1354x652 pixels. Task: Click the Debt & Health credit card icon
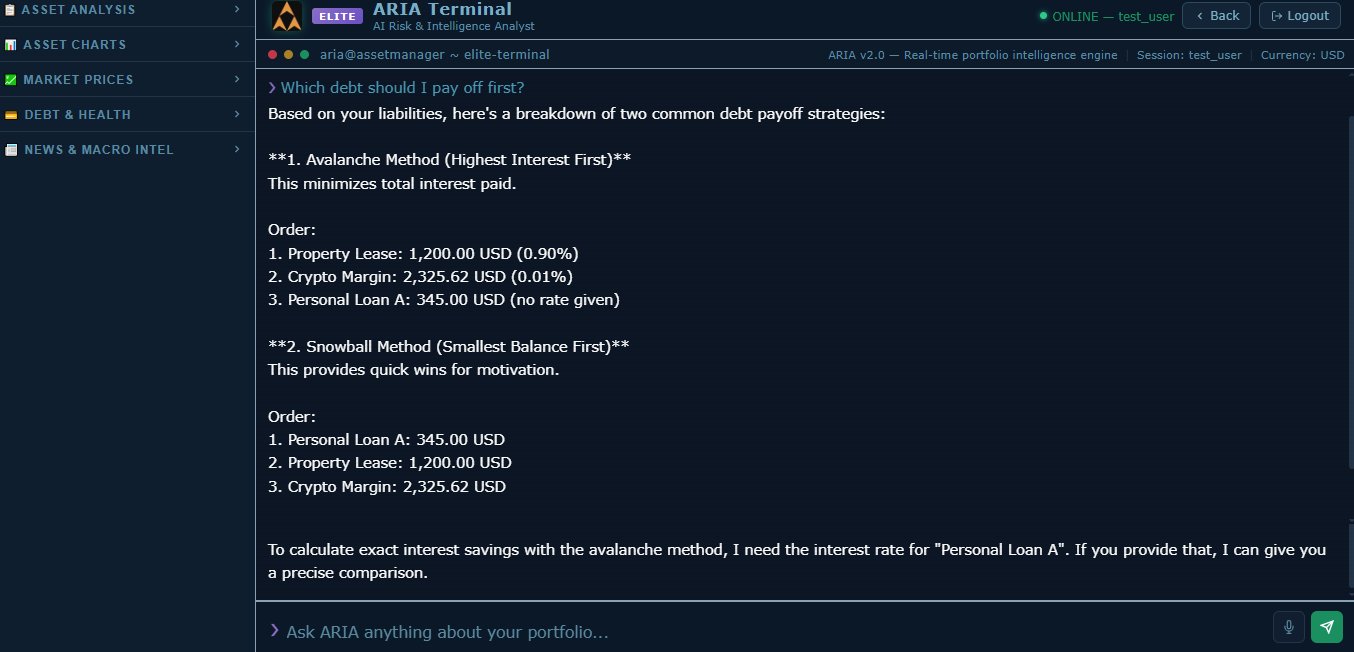click(x=12, y=115)
